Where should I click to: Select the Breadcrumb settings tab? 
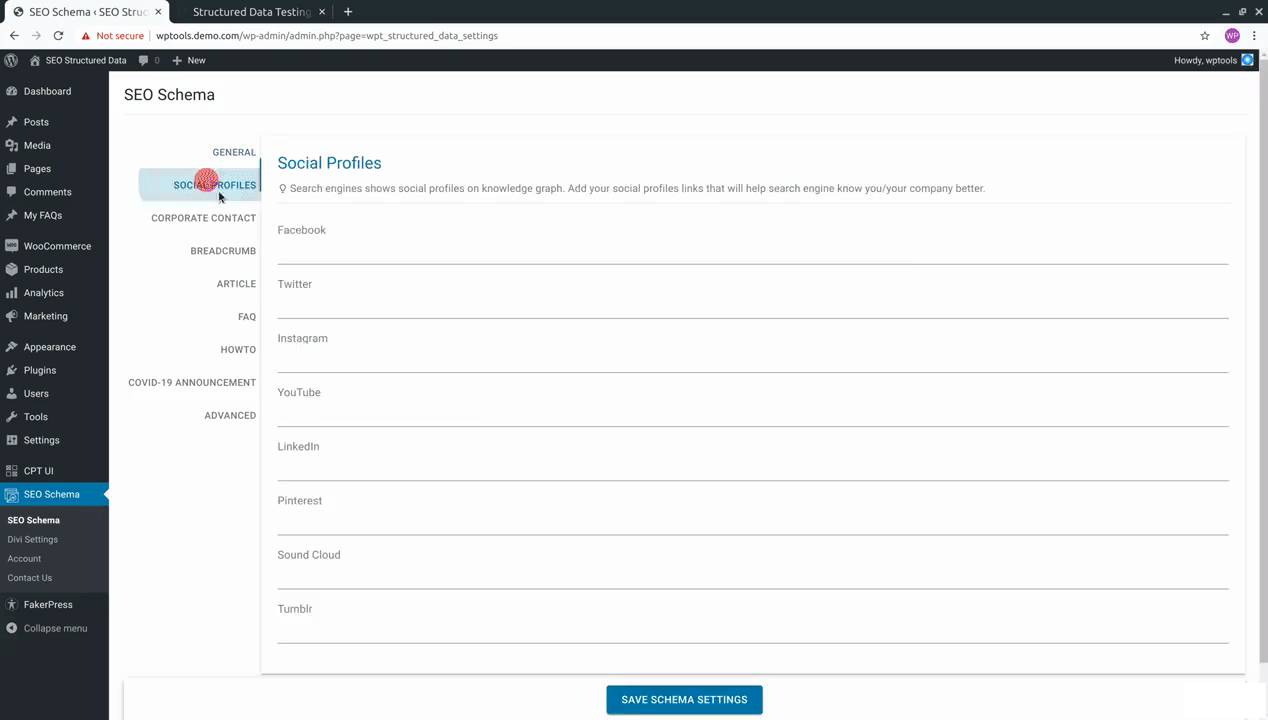[x=223, y=251]
